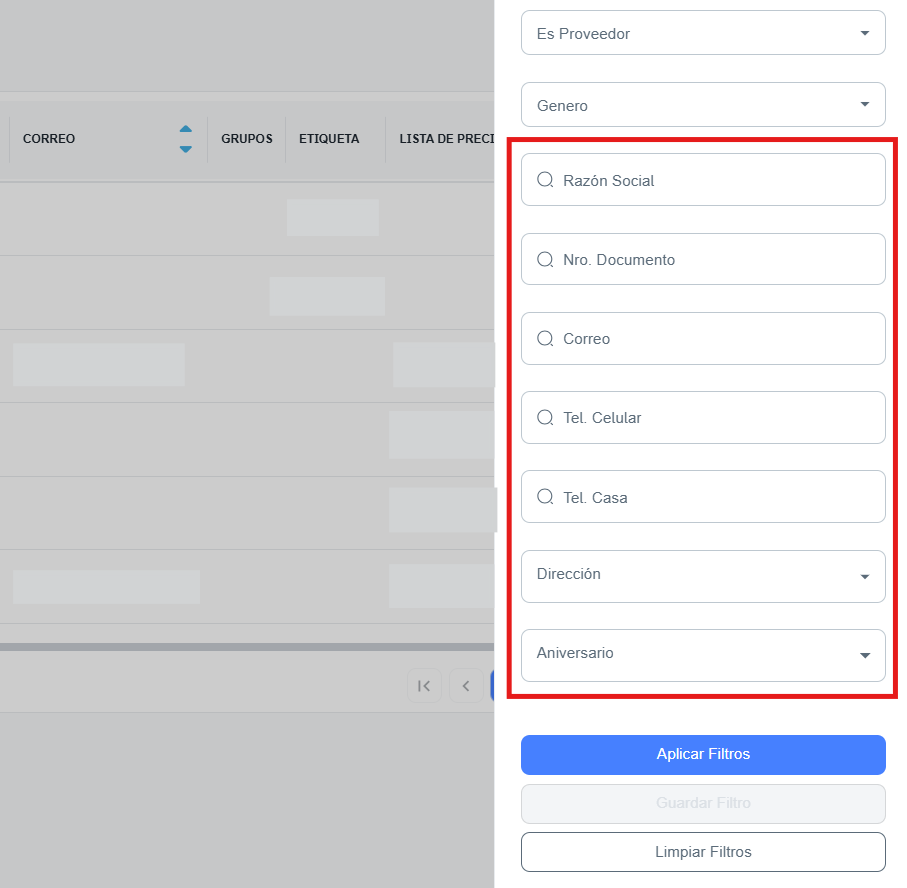This screenshot has height=888, width=907.
Task: Expand the Genero dropdown
Action: 703,105
